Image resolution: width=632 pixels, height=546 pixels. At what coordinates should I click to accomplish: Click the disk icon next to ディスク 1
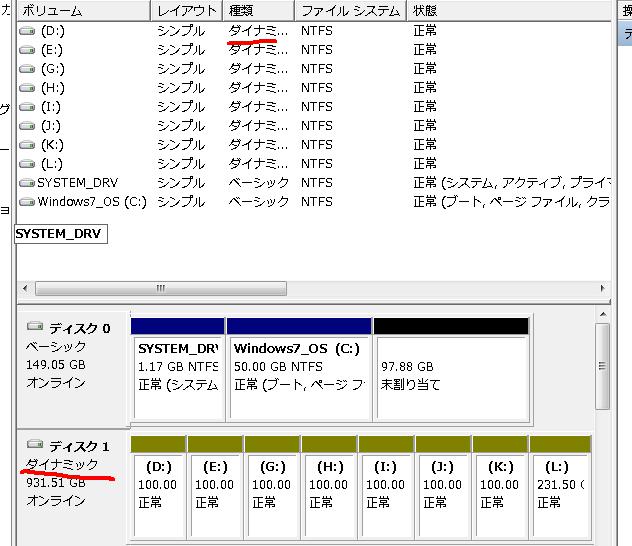pyautogui.click(x=35, y=444)
